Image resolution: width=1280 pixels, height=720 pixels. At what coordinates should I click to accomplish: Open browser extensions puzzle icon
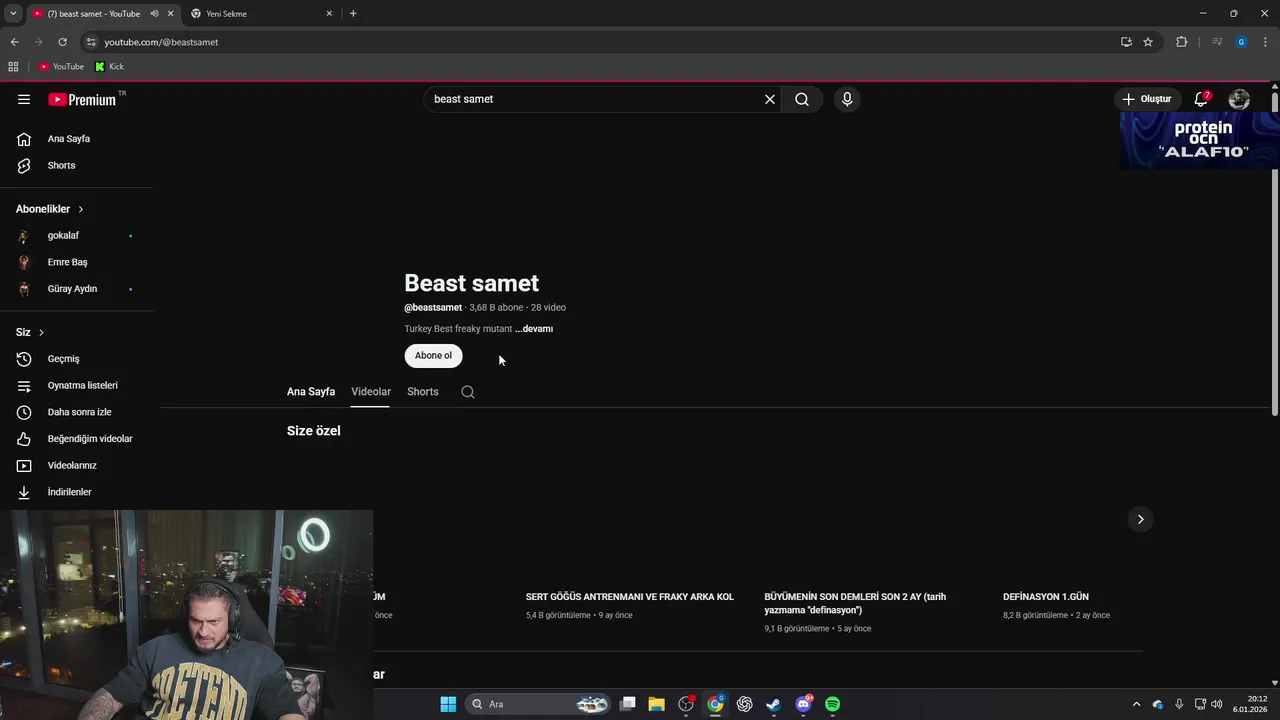[x=1182, y=42]
